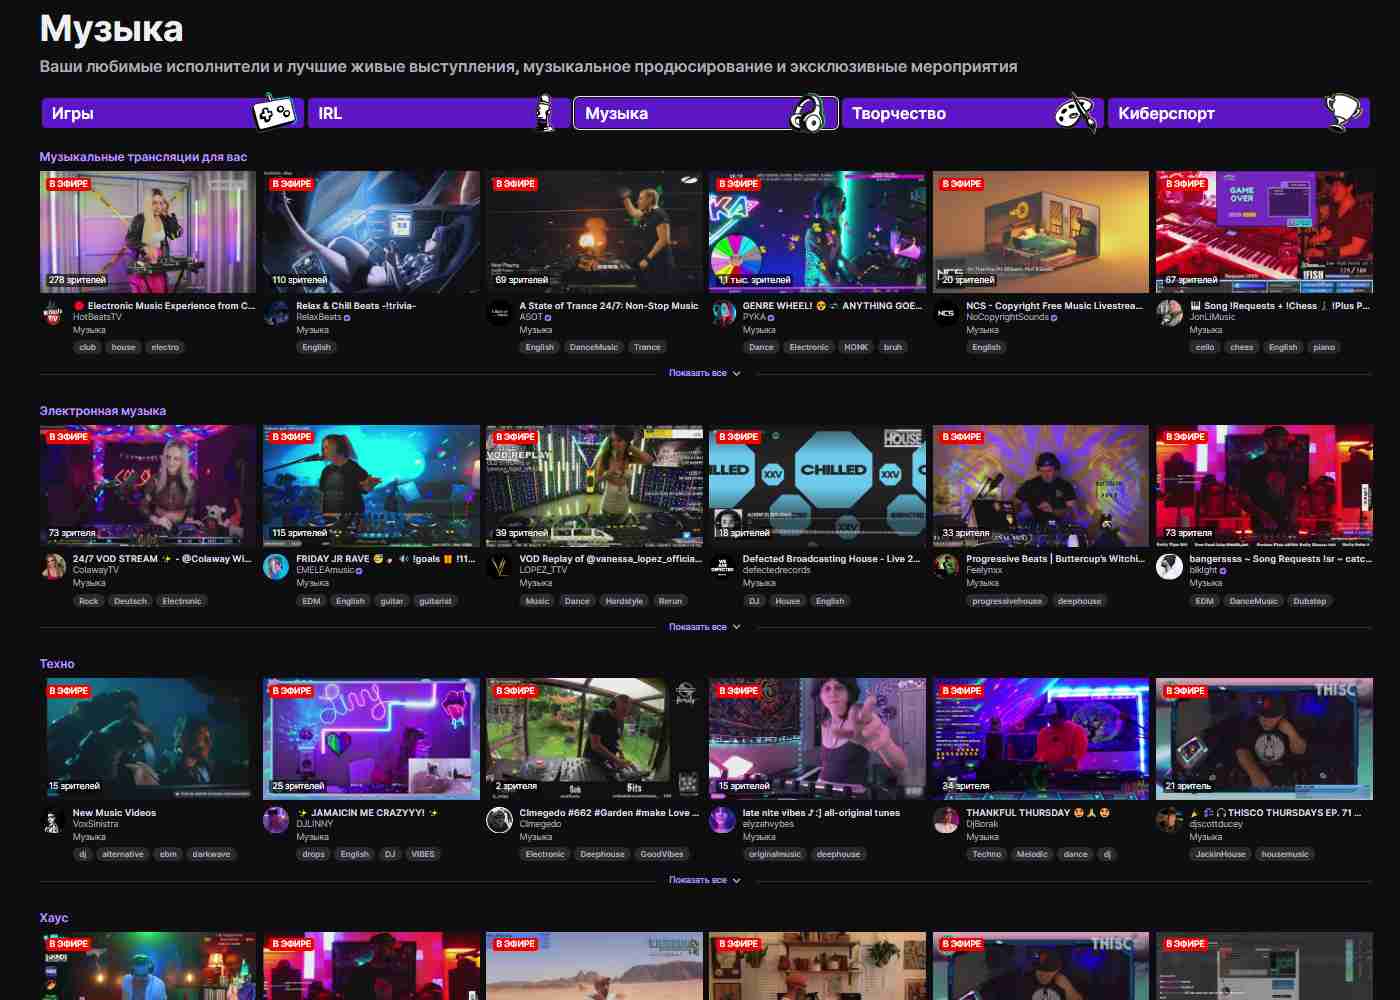Open the THANKFUL THURSDAY stream thumbnail
This screenshot has height=1000, width=1400.
pyautogui.click(x=1041, y=739)
